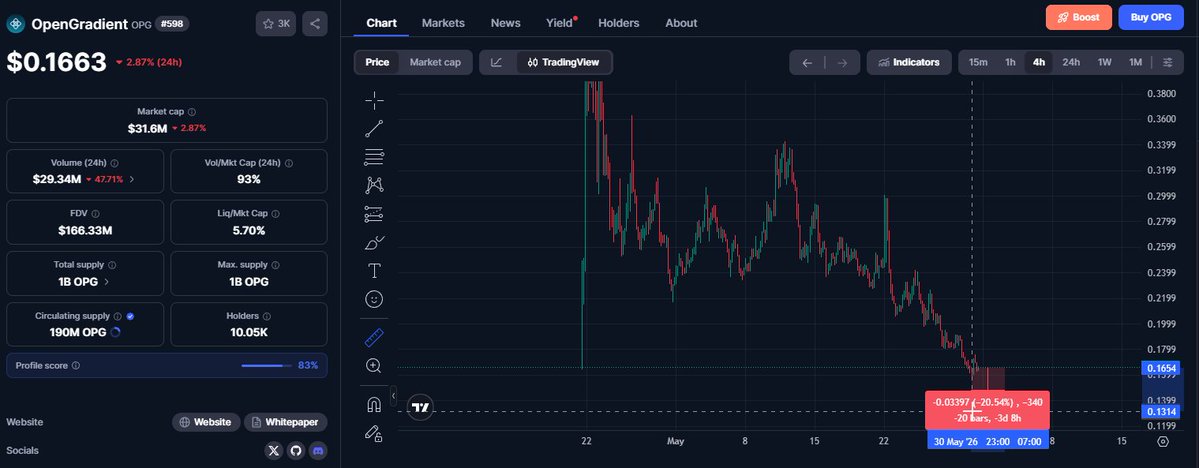Show Vol/Mkt Cap (24h) info icon
The image size is (1199, 468).
(x=288, y=163)
